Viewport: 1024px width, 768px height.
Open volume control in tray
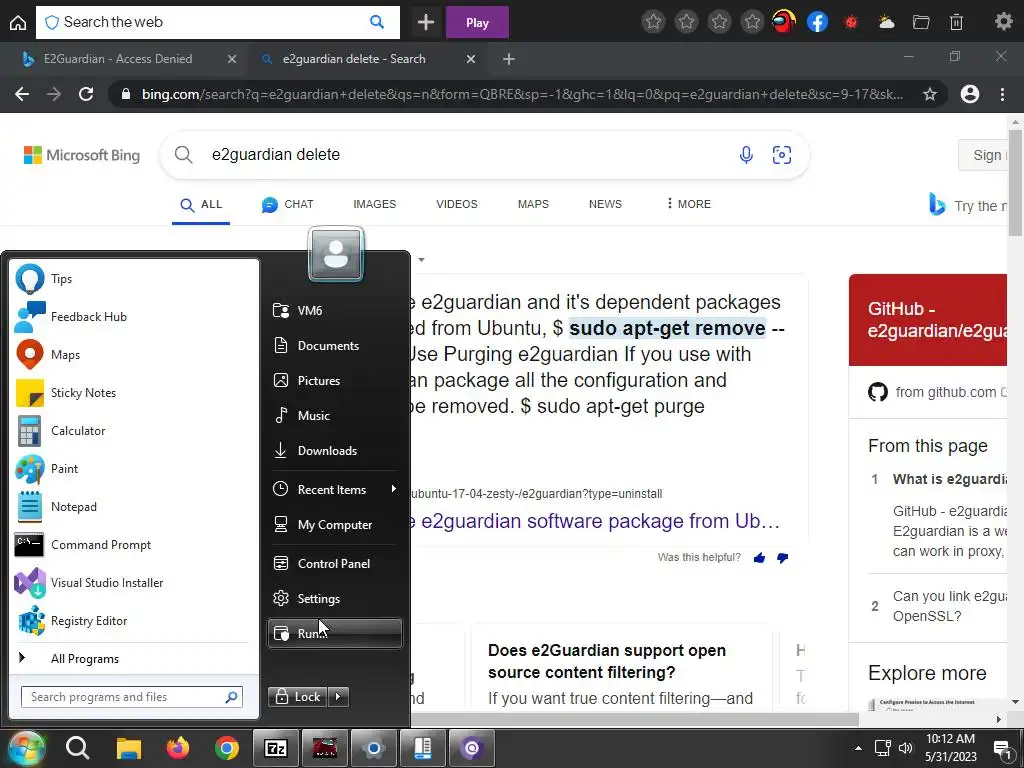[x=906, y=748]
